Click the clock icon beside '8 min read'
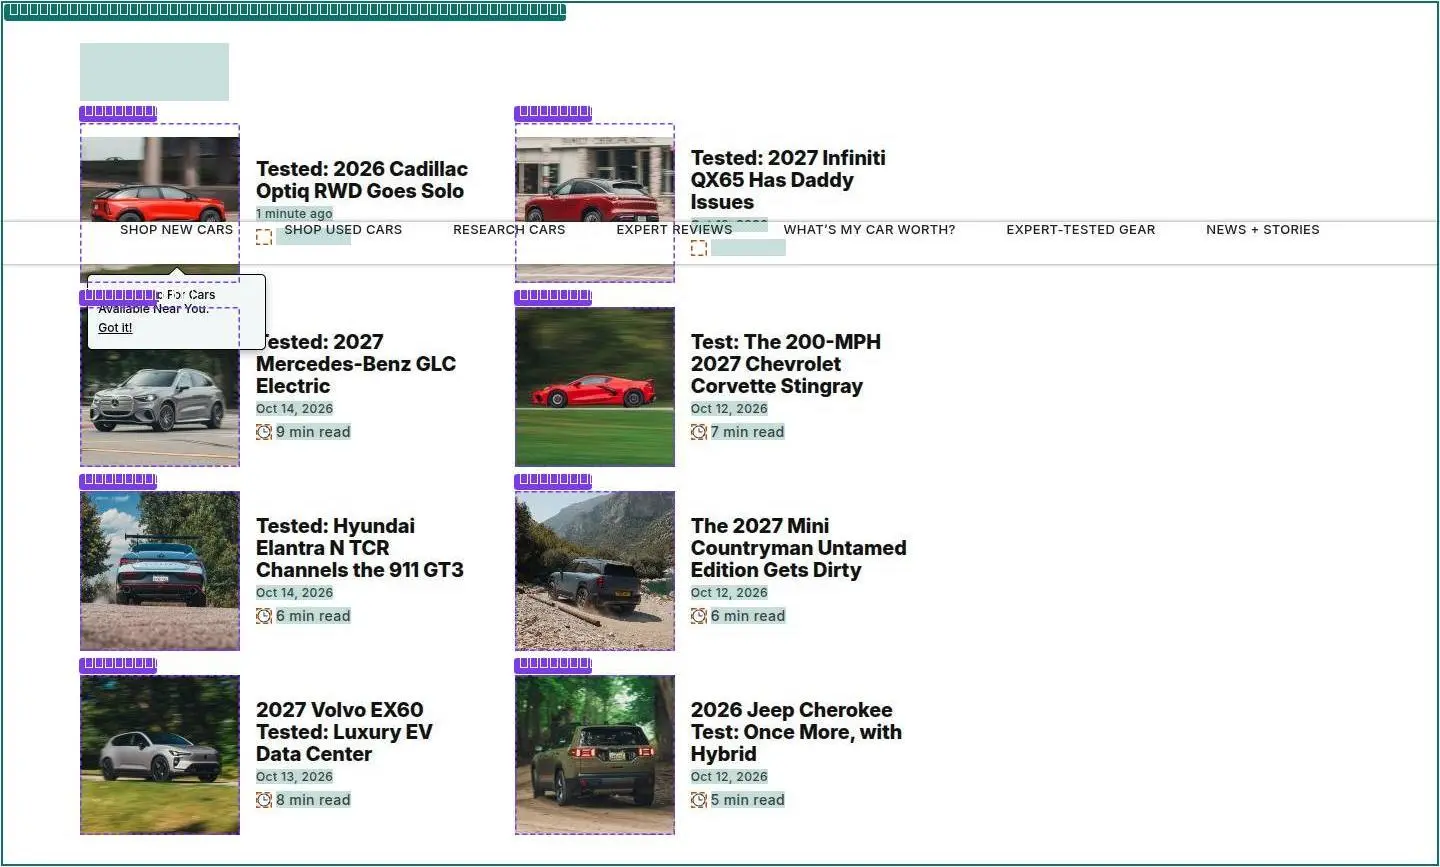The height and width of the screenshot is (867, 1440). [264, 800]
